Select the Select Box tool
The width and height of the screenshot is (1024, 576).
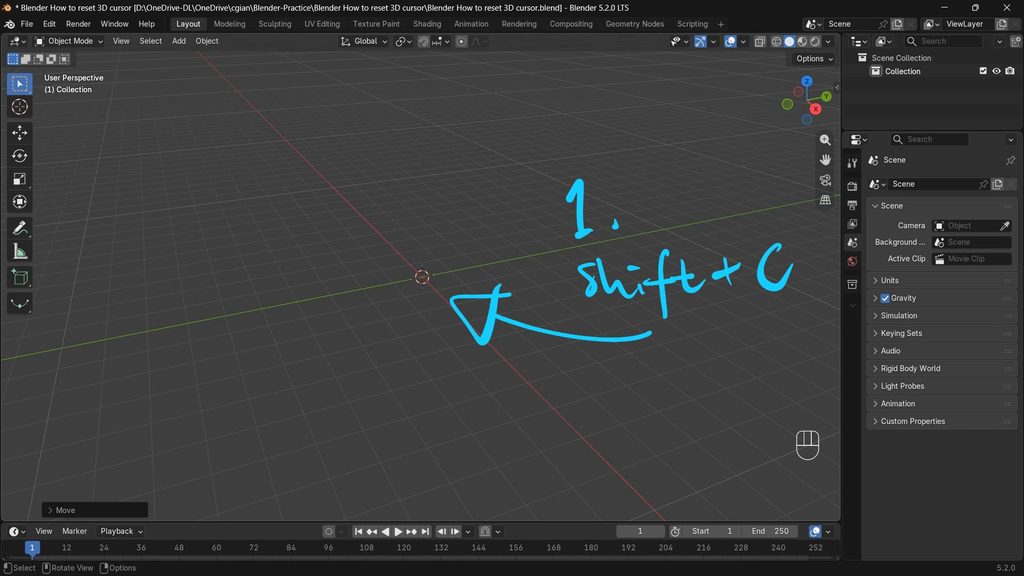click(x=20, y=84)
